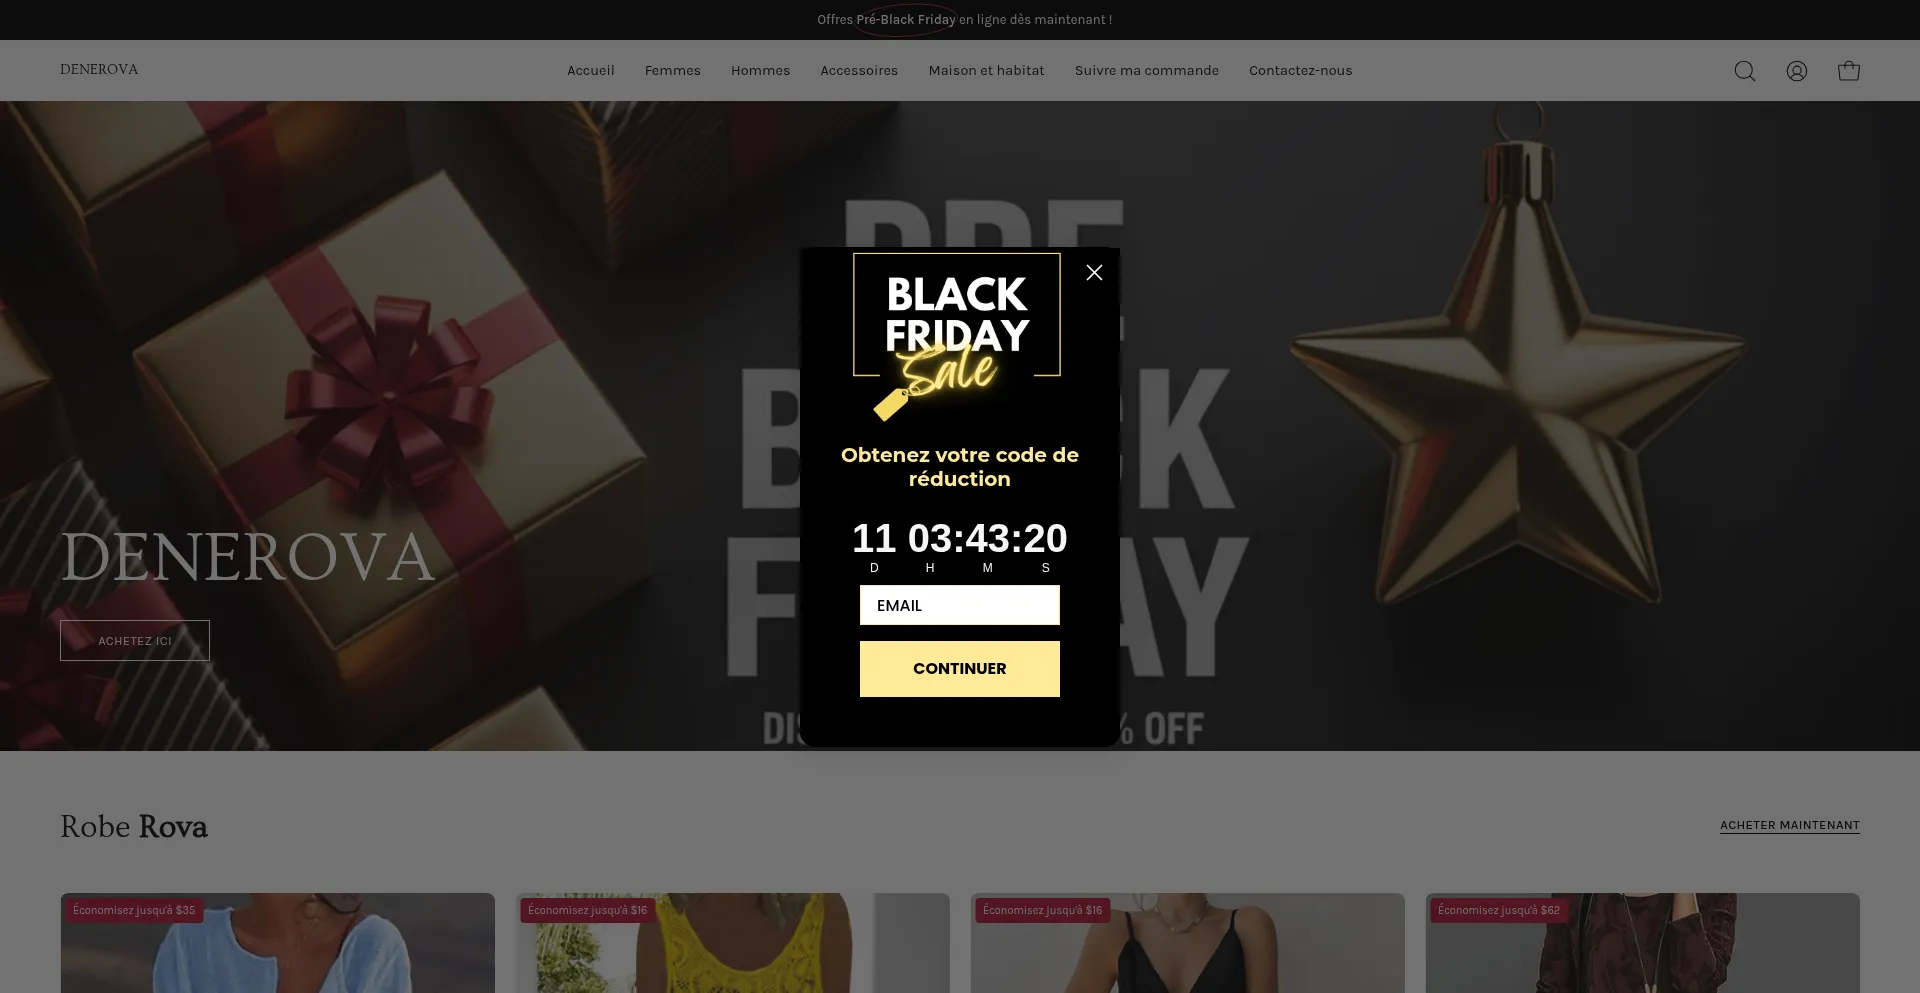Viewport: 1920px width, 993px height.
Task: Open the Hommes menu item
Action: pos(761,71)
